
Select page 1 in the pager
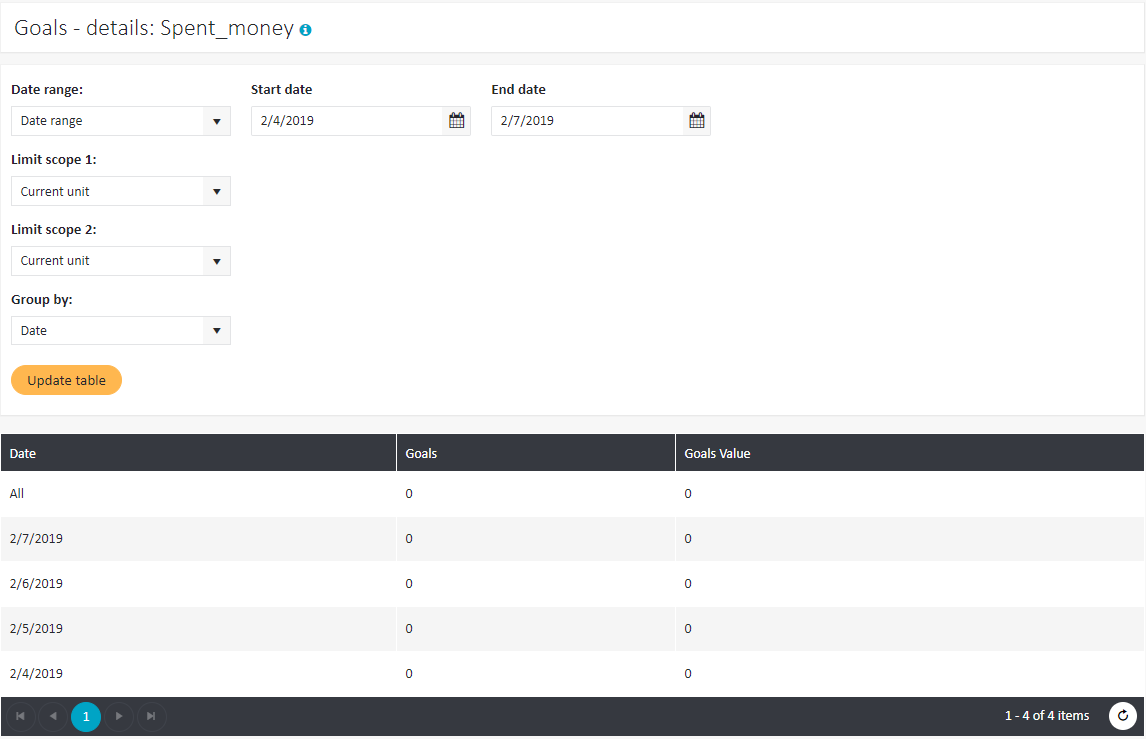click(x=86, y=716)
